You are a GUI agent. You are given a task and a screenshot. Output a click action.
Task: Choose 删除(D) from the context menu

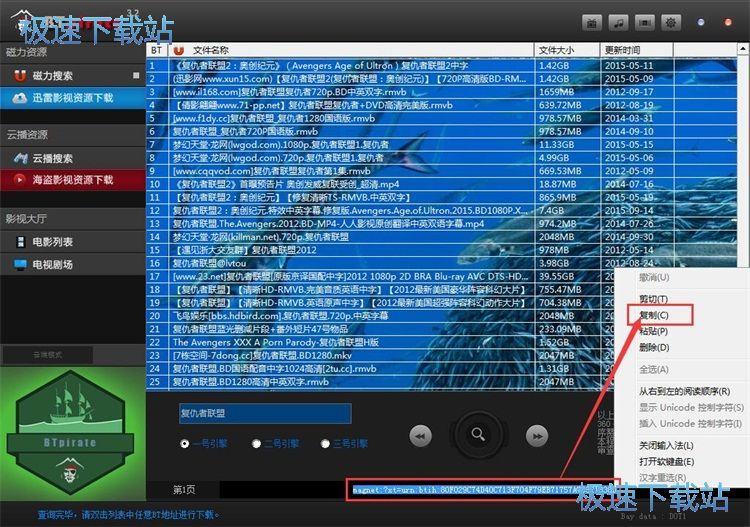654,347
